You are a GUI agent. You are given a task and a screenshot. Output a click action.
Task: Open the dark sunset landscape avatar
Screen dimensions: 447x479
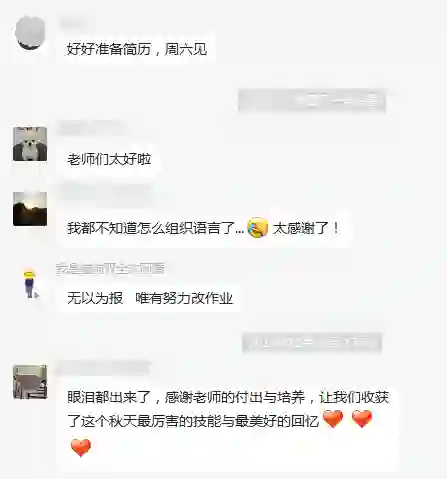pos(30,209)
